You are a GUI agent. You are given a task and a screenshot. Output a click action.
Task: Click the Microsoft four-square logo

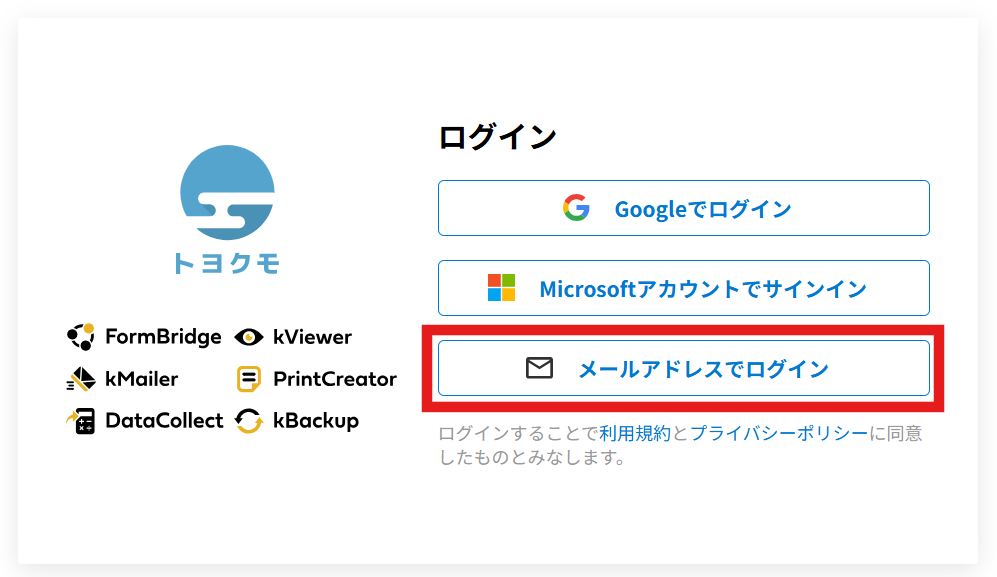[501, 288]
